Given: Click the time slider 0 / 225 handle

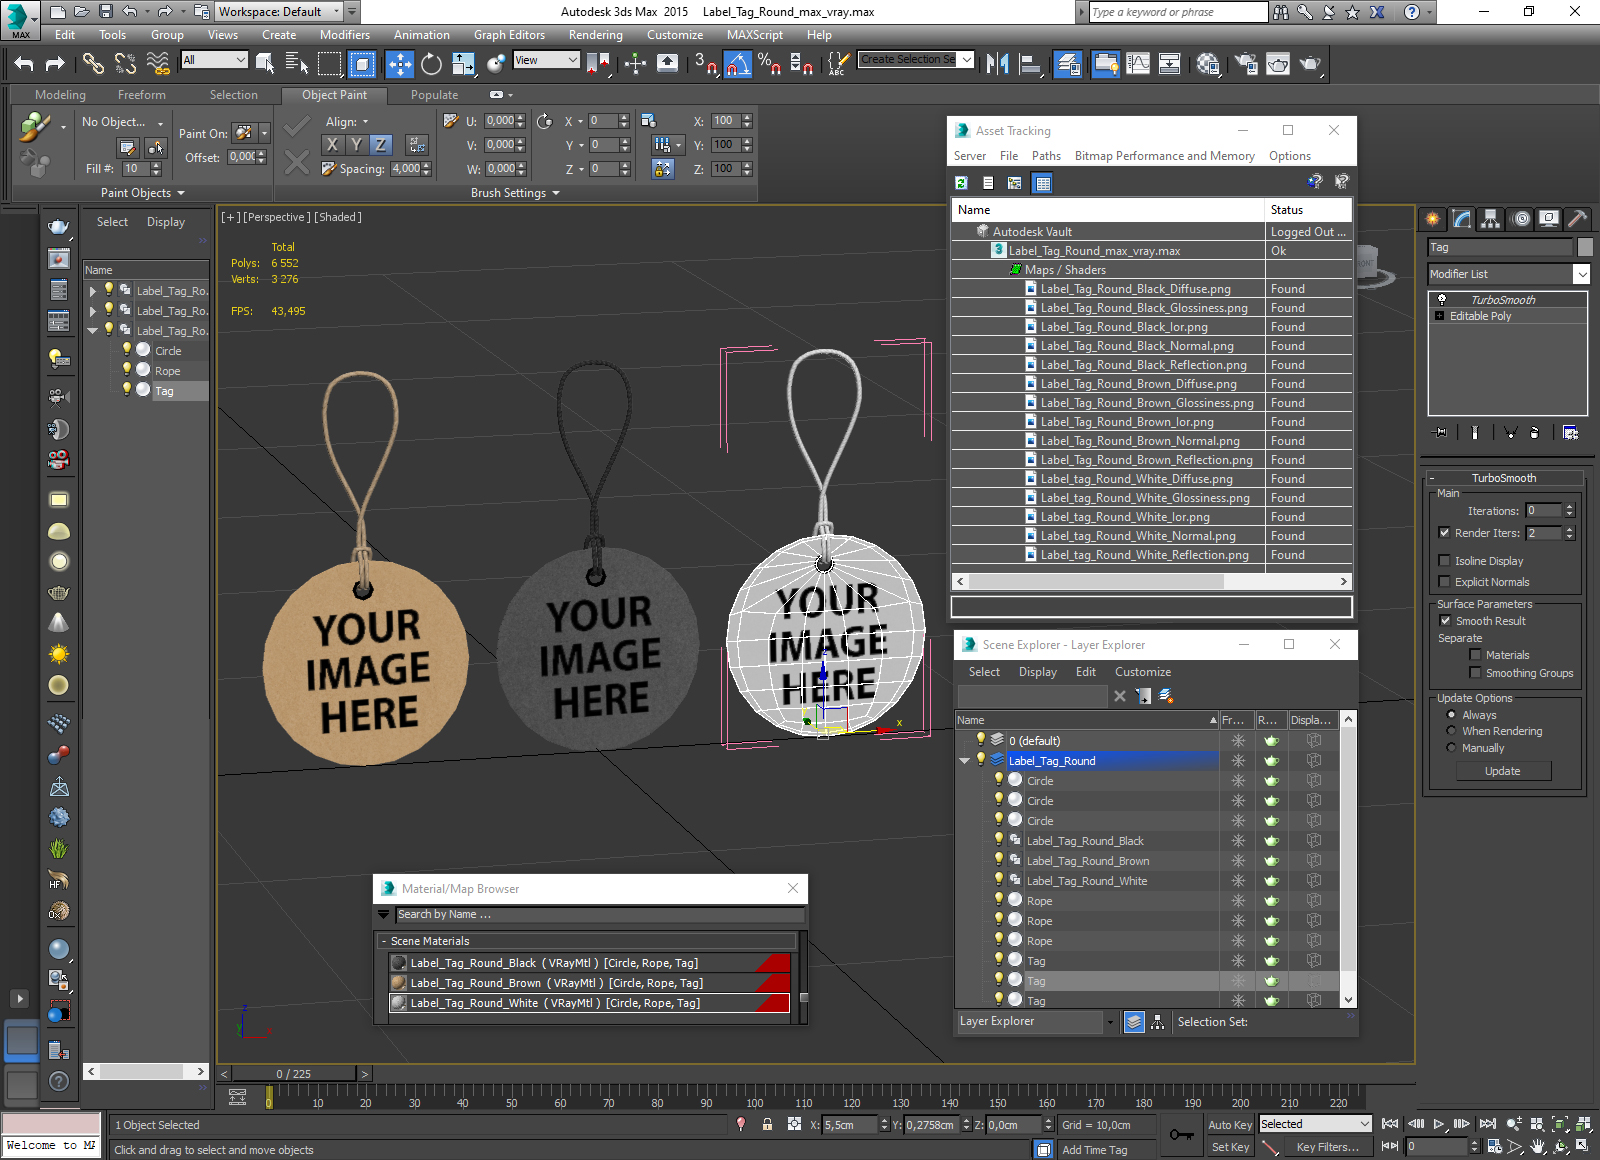Looking at the screenshot, I should tap(294, 1074).
